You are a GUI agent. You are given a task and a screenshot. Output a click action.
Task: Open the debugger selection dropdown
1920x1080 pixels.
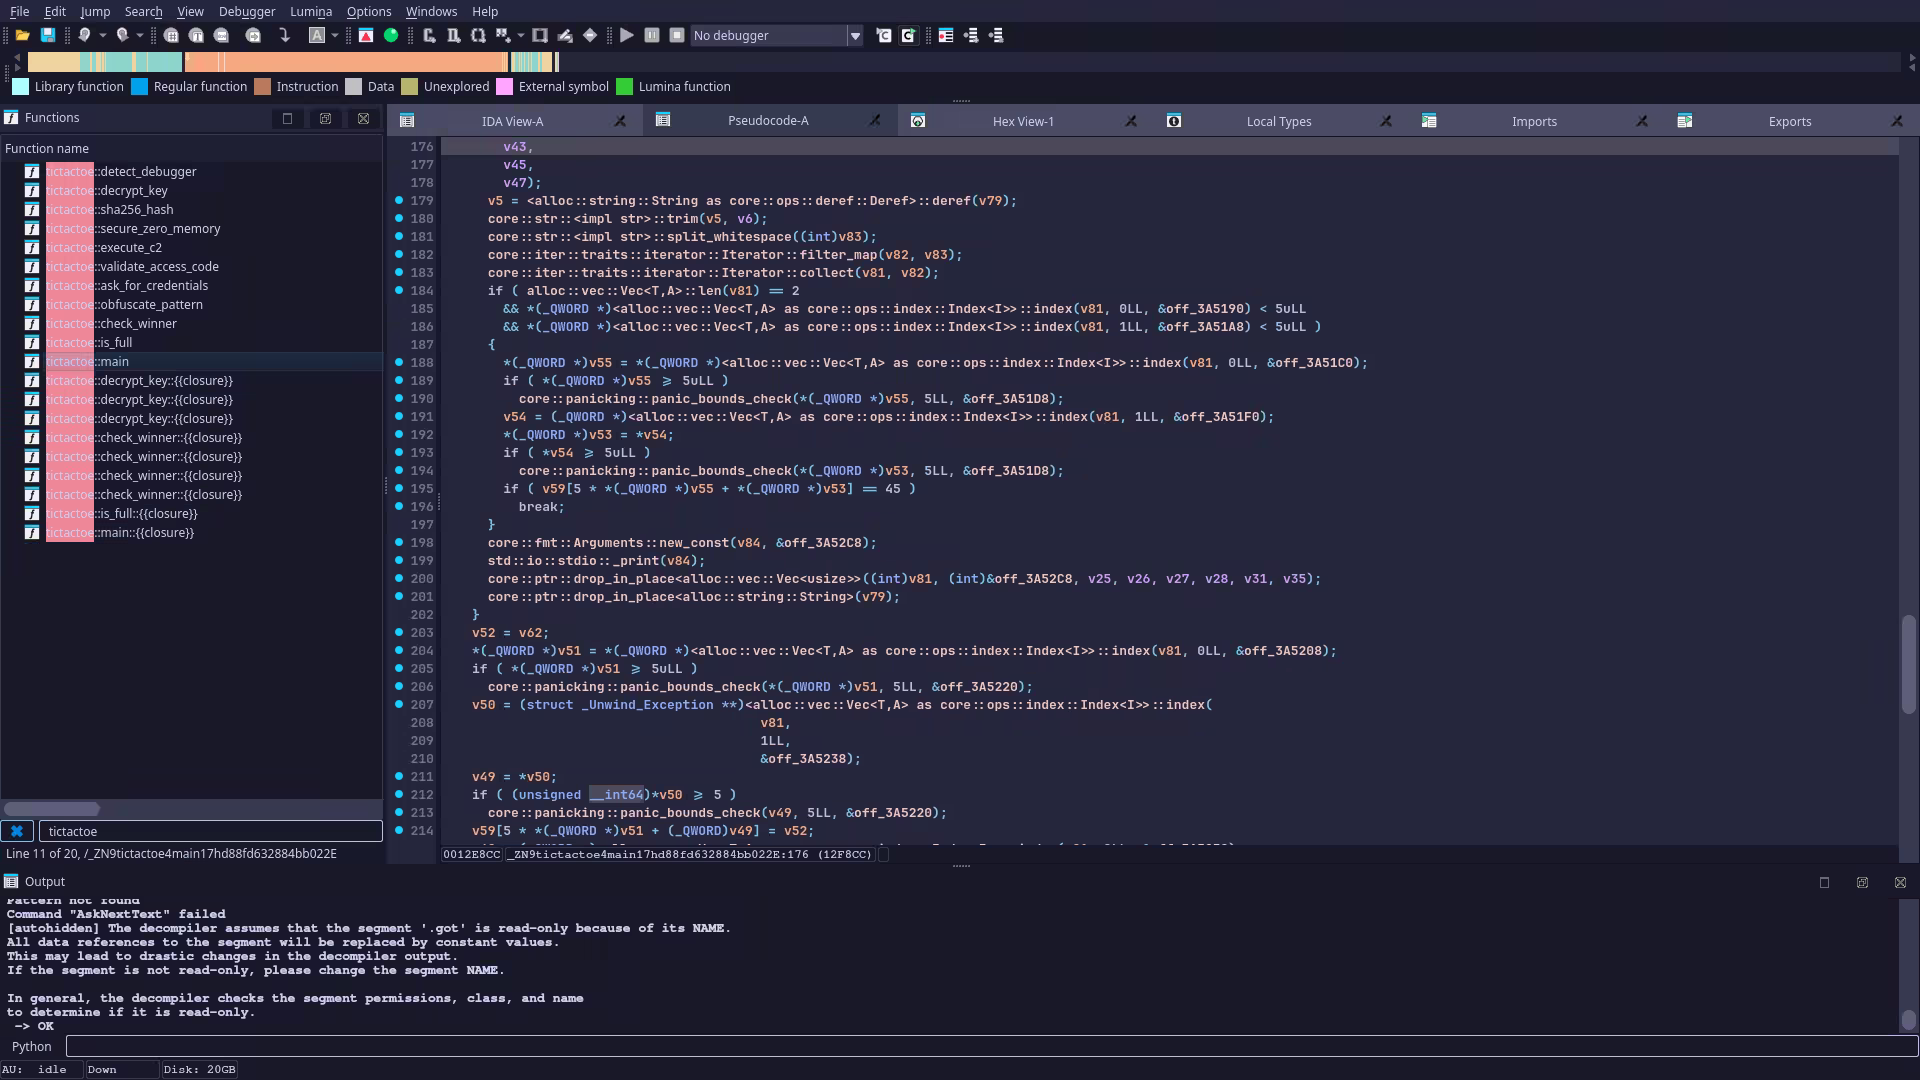click(855, 36)
